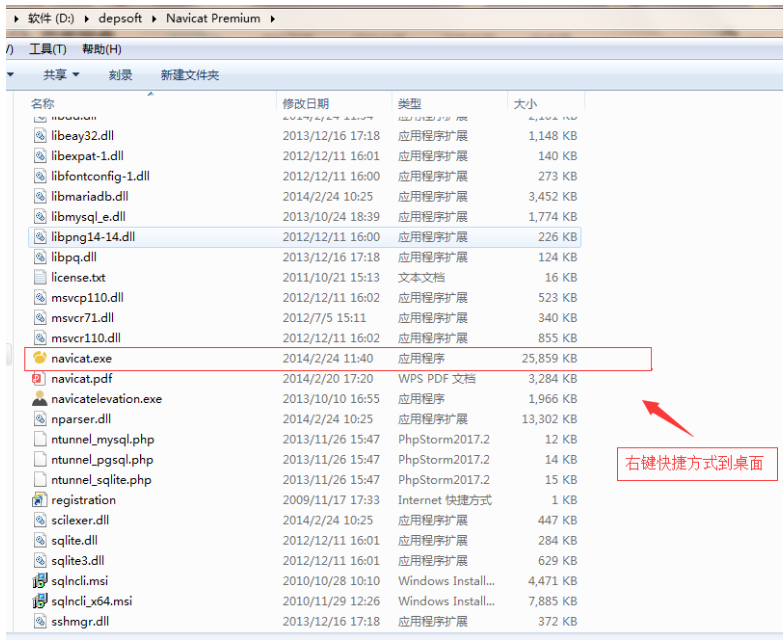Click the license.txt document icon
Image resolution: width=783 pixels, height=640 pixels.
coord(40,277)
